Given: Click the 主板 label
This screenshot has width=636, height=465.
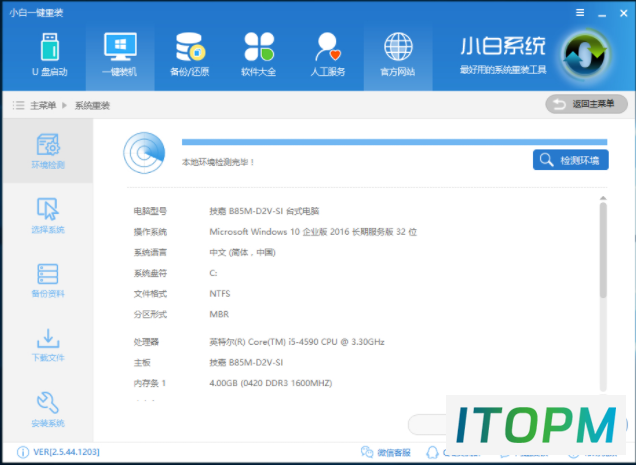Looking at the screenshot, I should tap(142, 362).
